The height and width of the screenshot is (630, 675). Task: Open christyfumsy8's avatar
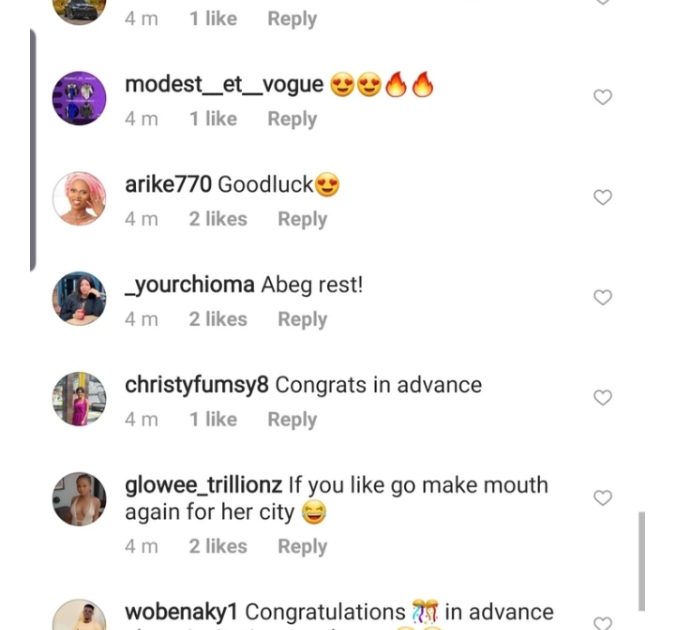(x=79, y=398)
